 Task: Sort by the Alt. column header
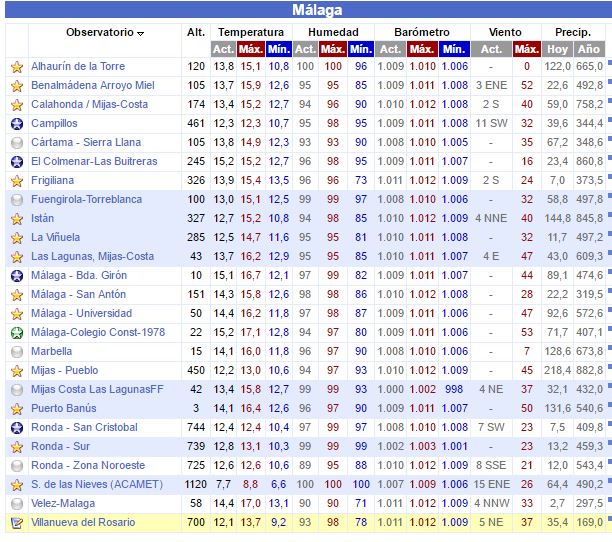[x=196, y=32]
